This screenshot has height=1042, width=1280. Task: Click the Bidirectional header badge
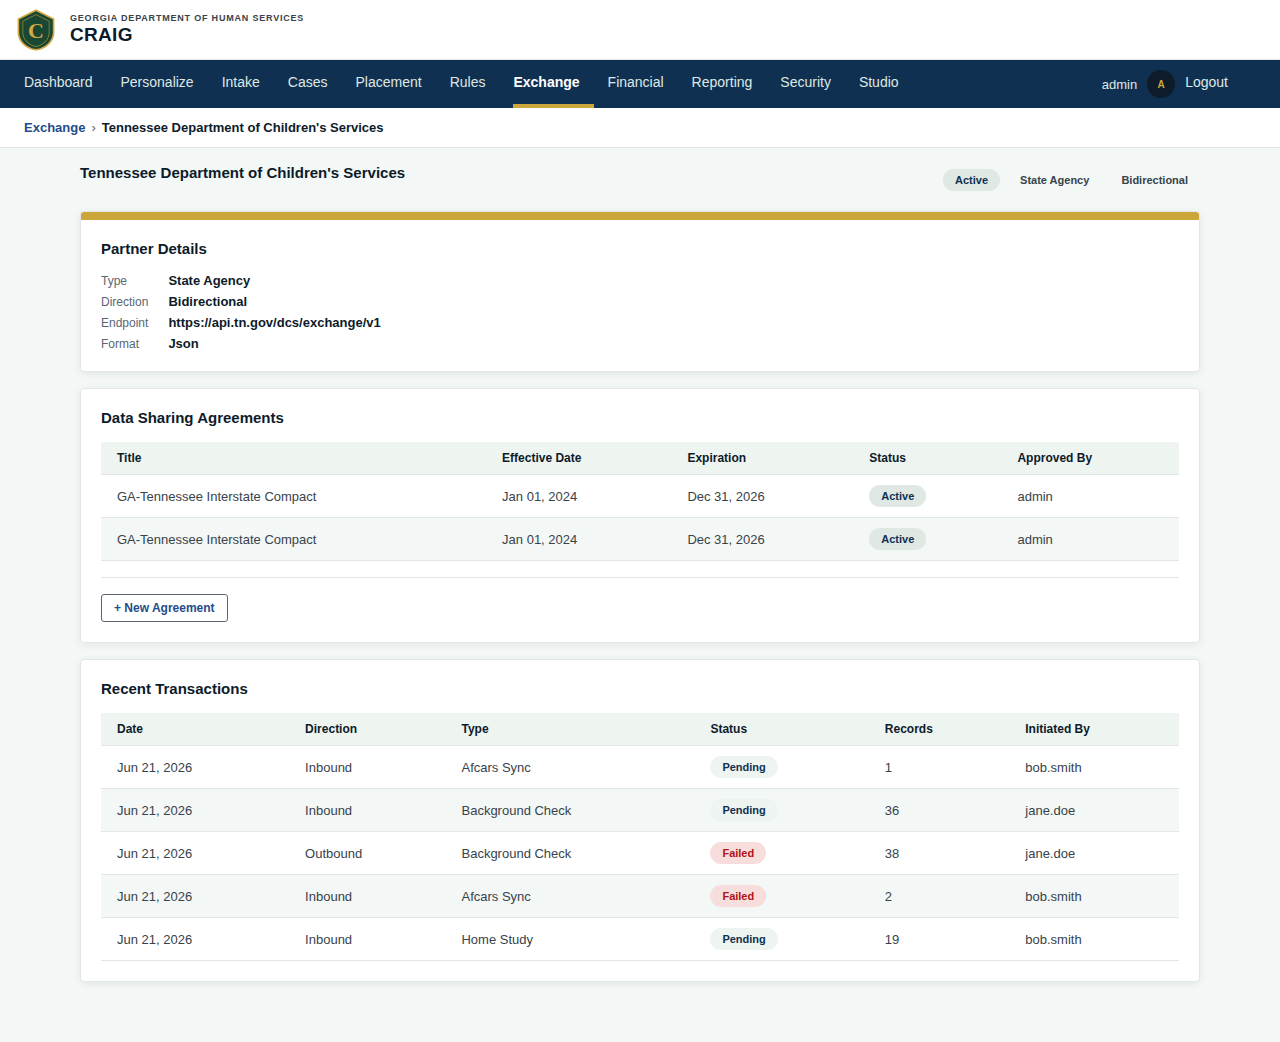[x=1154, y=180]
